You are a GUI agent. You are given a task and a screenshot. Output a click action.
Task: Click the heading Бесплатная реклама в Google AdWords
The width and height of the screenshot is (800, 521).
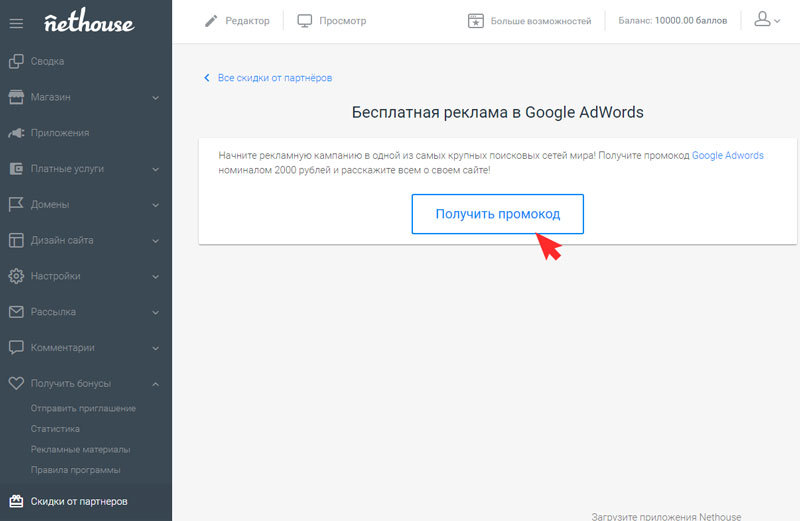point(497,112)
